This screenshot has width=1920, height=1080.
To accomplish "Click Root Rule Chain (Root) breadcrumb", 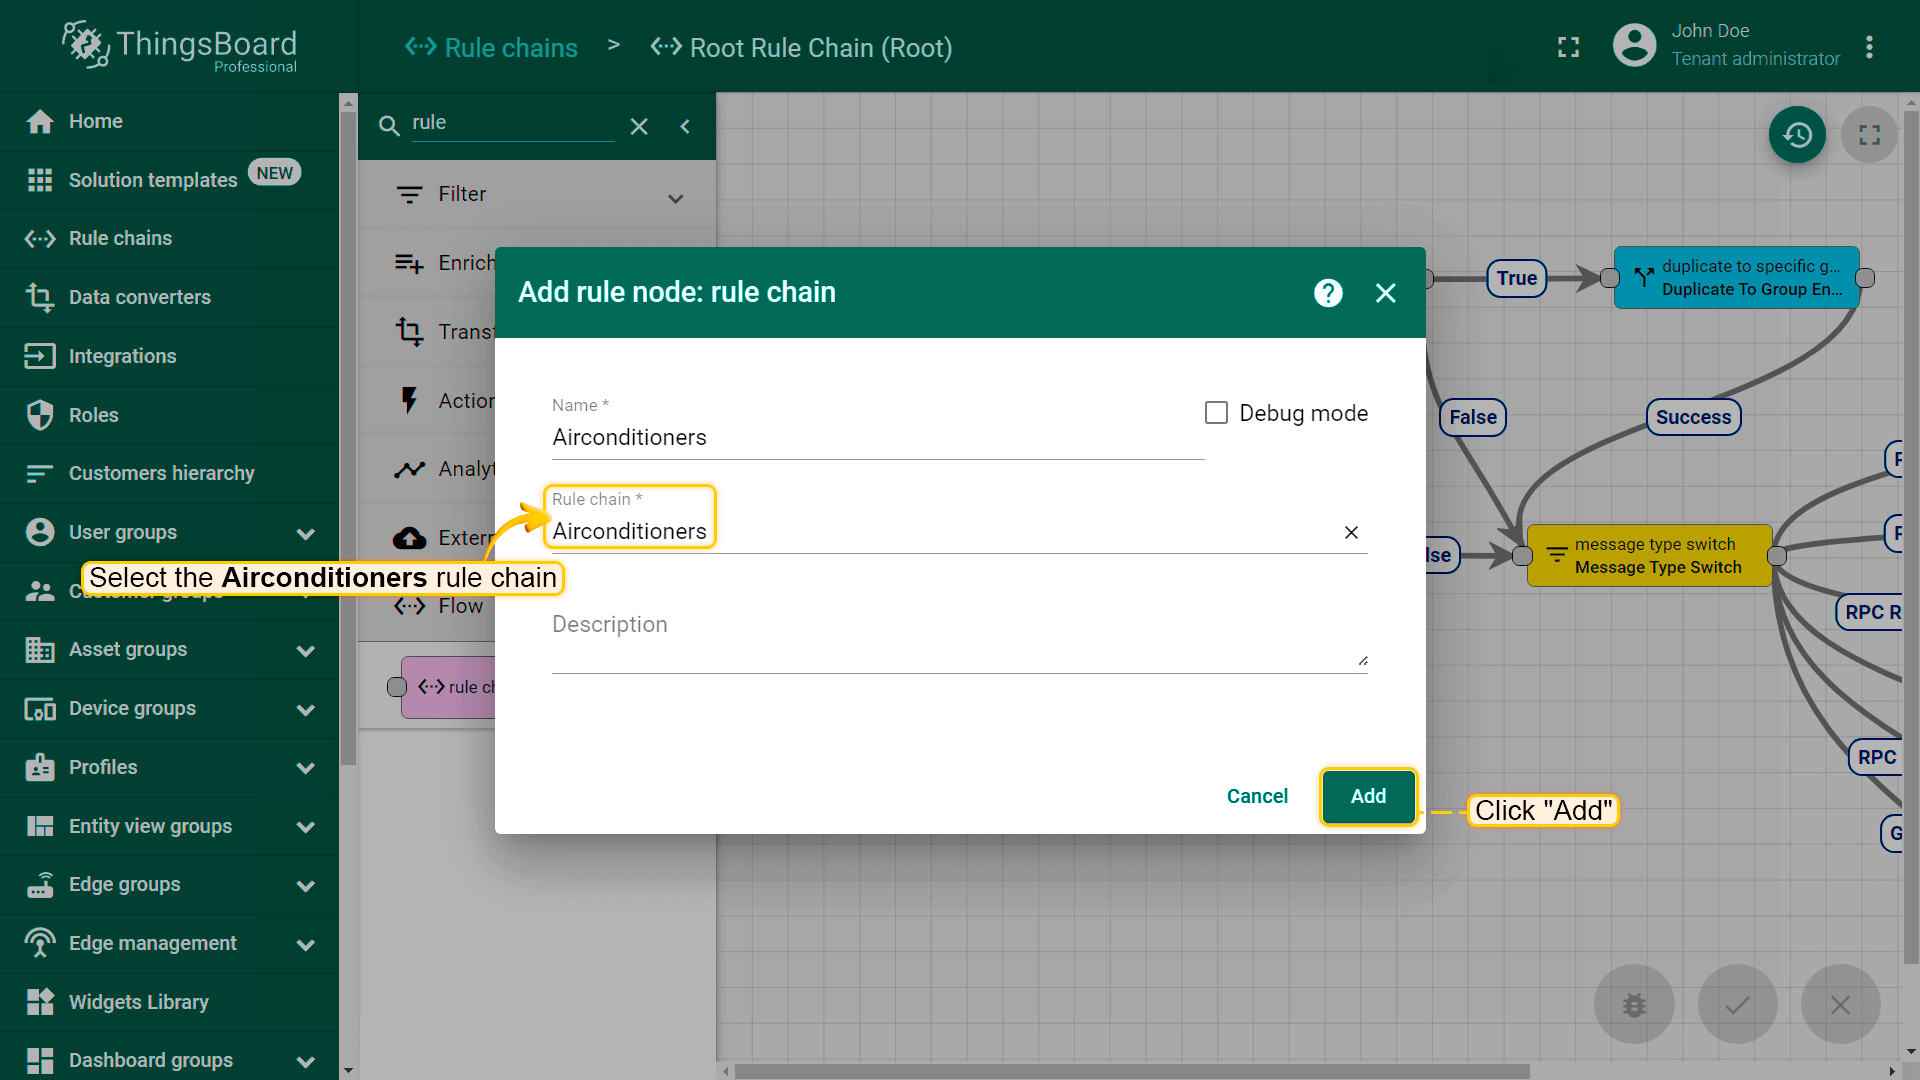I will [x=801, y=47].
